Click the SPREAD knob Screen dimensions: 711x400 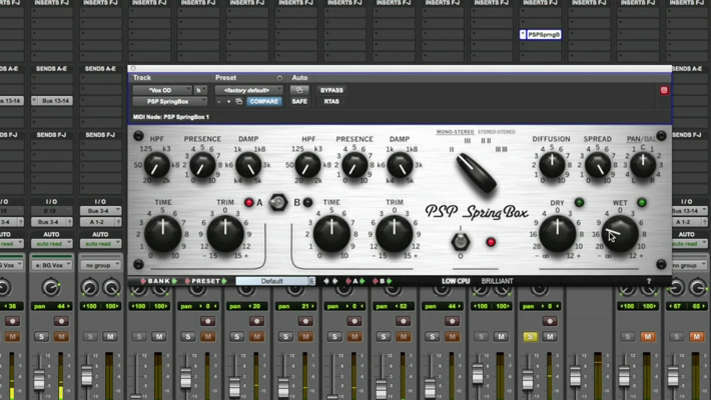[598, 165]
